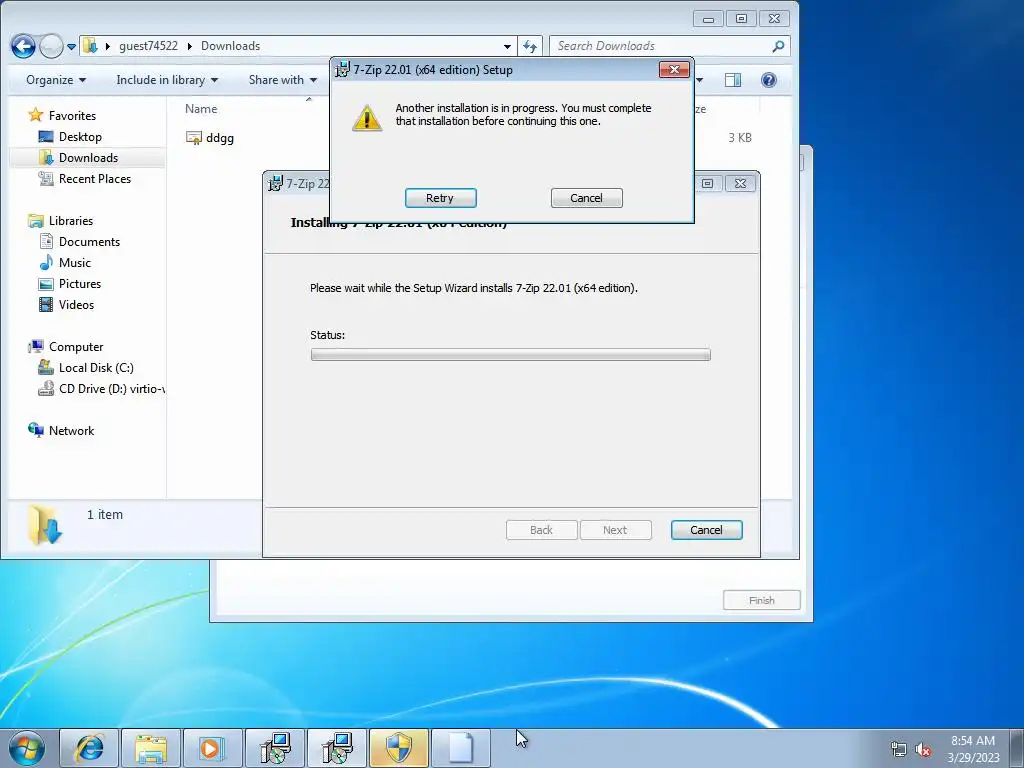The width and height of the screenshot is (1024, 768).
Task: Click the Downloads folder icon in the details pane
Action: (45, 525)
